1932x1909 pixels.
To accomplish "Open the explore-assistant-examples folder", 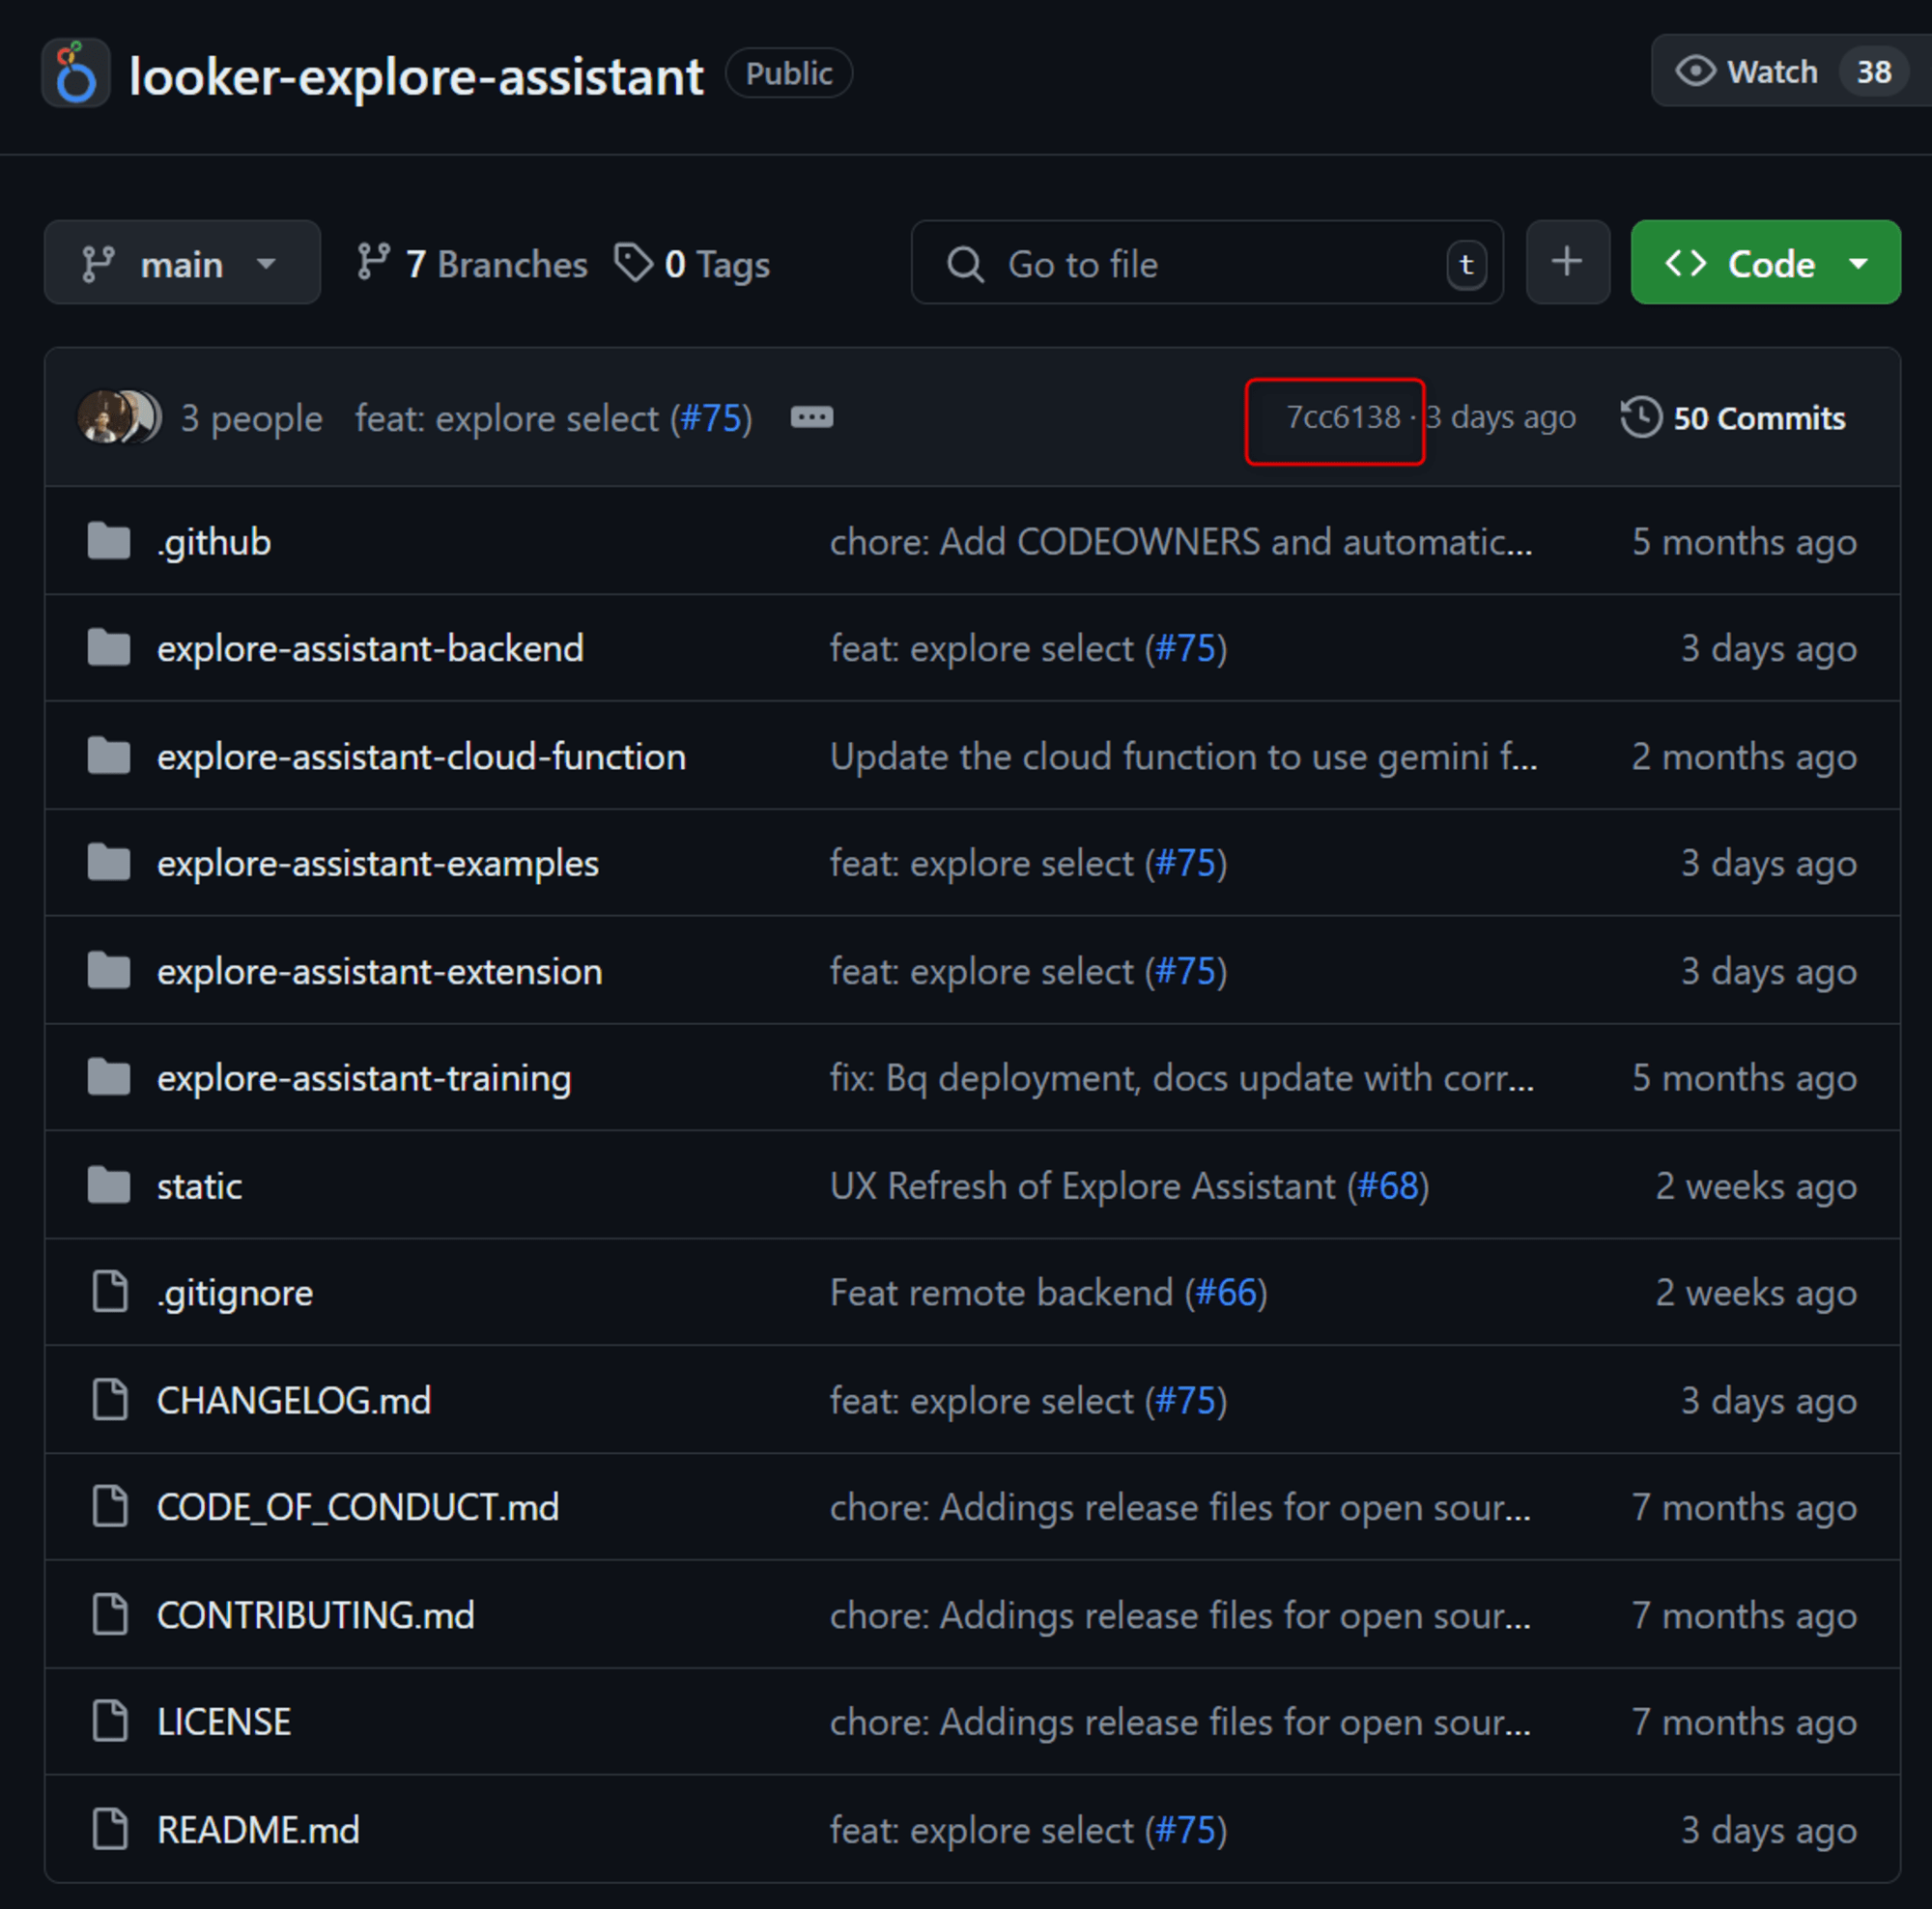I will click(377, 863).
